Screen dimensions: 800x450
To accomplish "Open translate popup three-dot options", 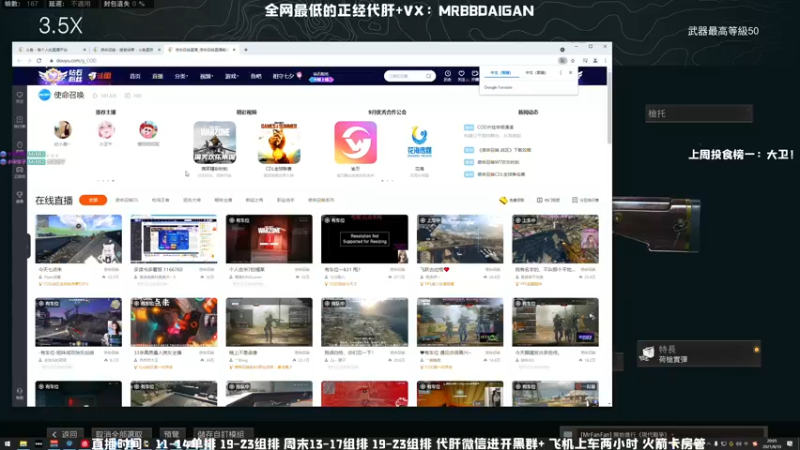I will (560, 72).
